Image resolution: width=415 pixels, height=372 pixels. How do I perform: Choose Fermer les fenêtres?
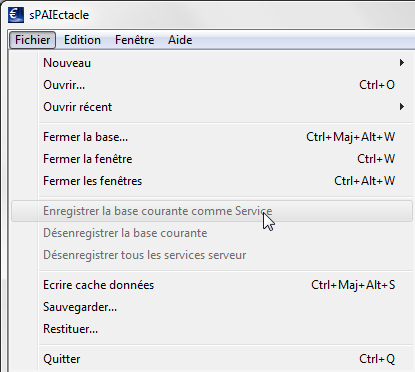[212, 181]
